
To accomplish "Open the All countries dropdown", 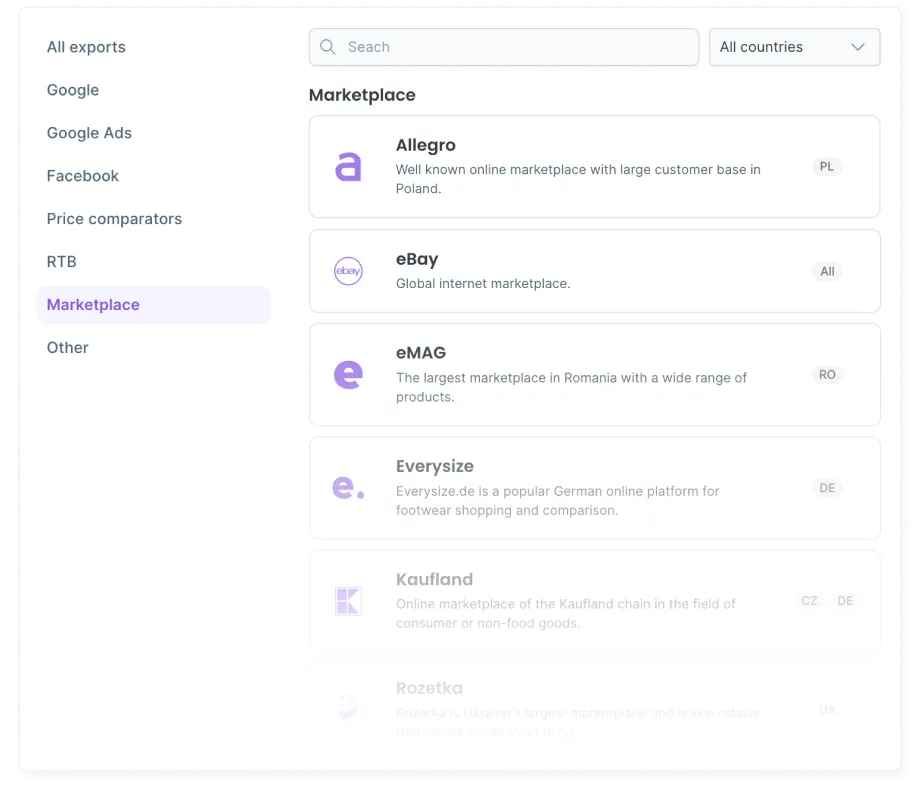I will click(794, 47).
